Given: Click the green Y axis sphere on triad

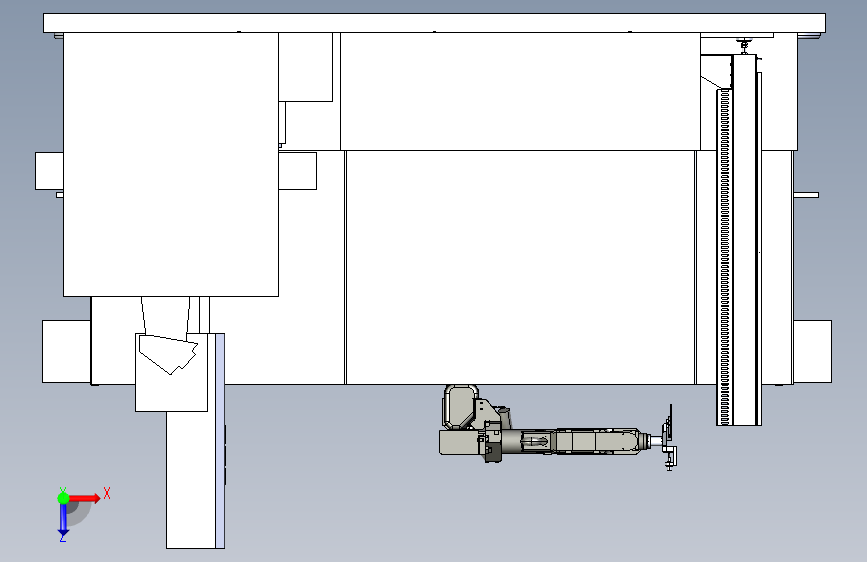Looking at the screenshot, I should [63, 498].
